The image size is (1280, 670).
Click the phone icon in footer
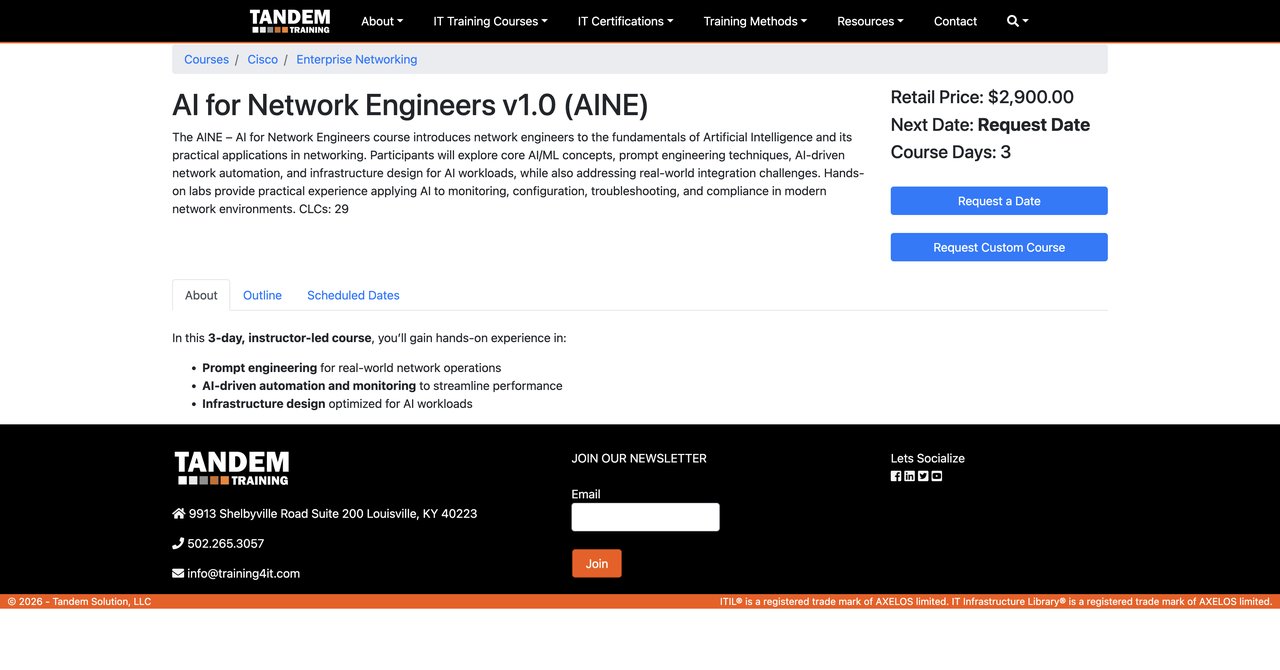[x=178, y=543]
